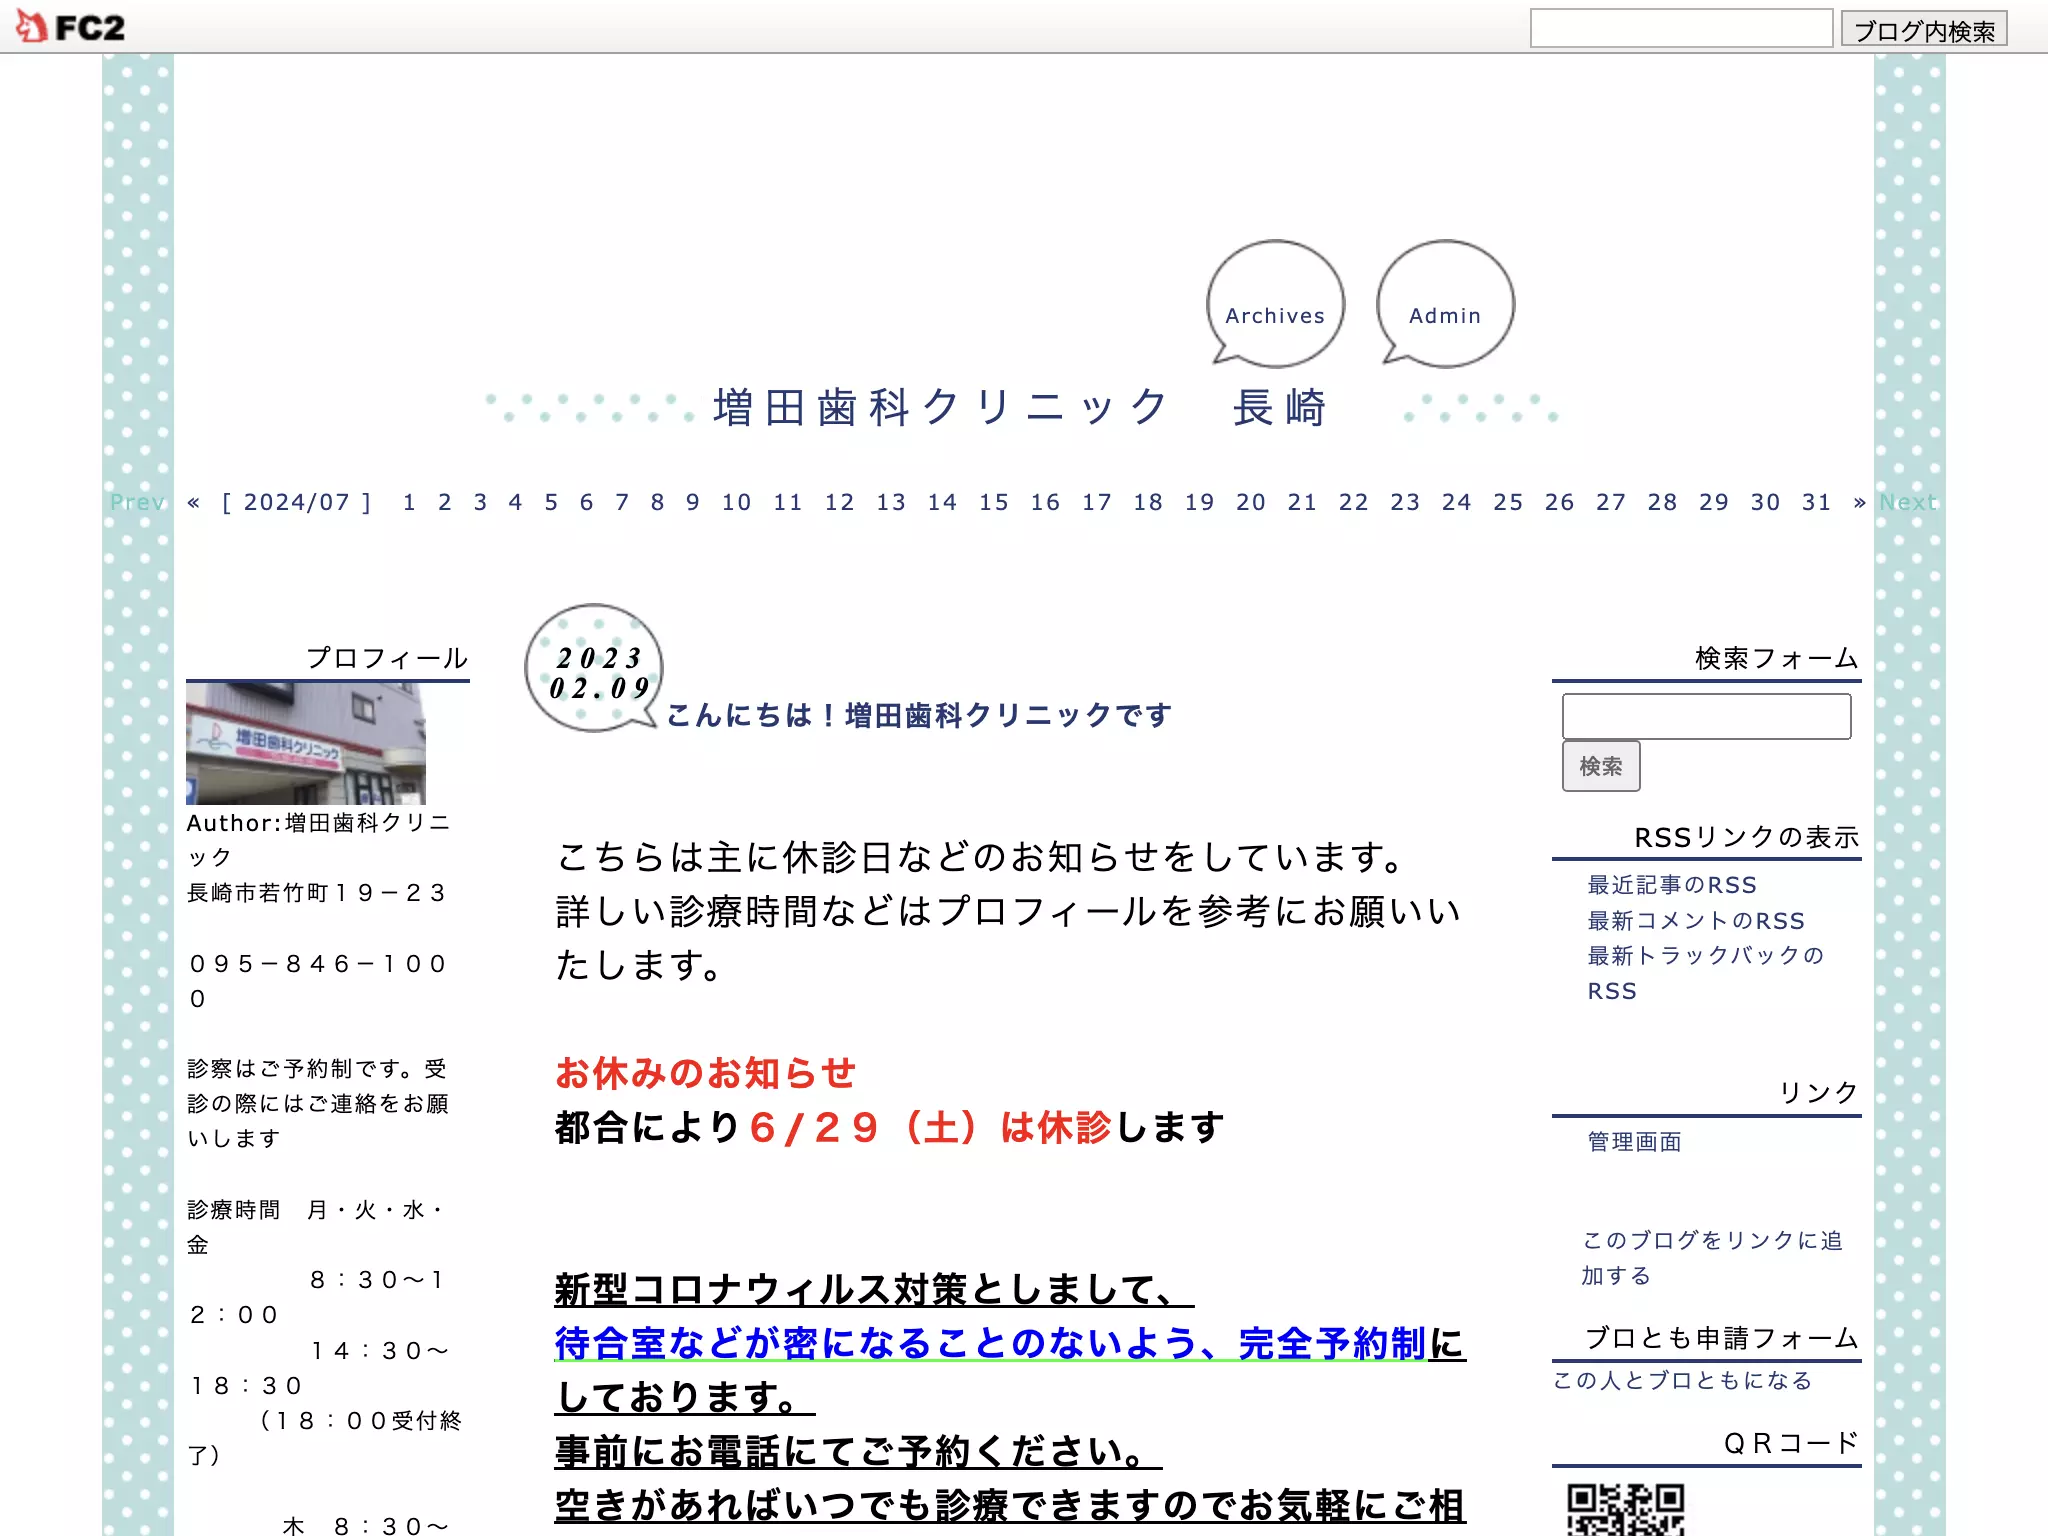Select day 15 in the calendar
This screenshot has width=2048, height=1536.
click(x=994, y=502)
